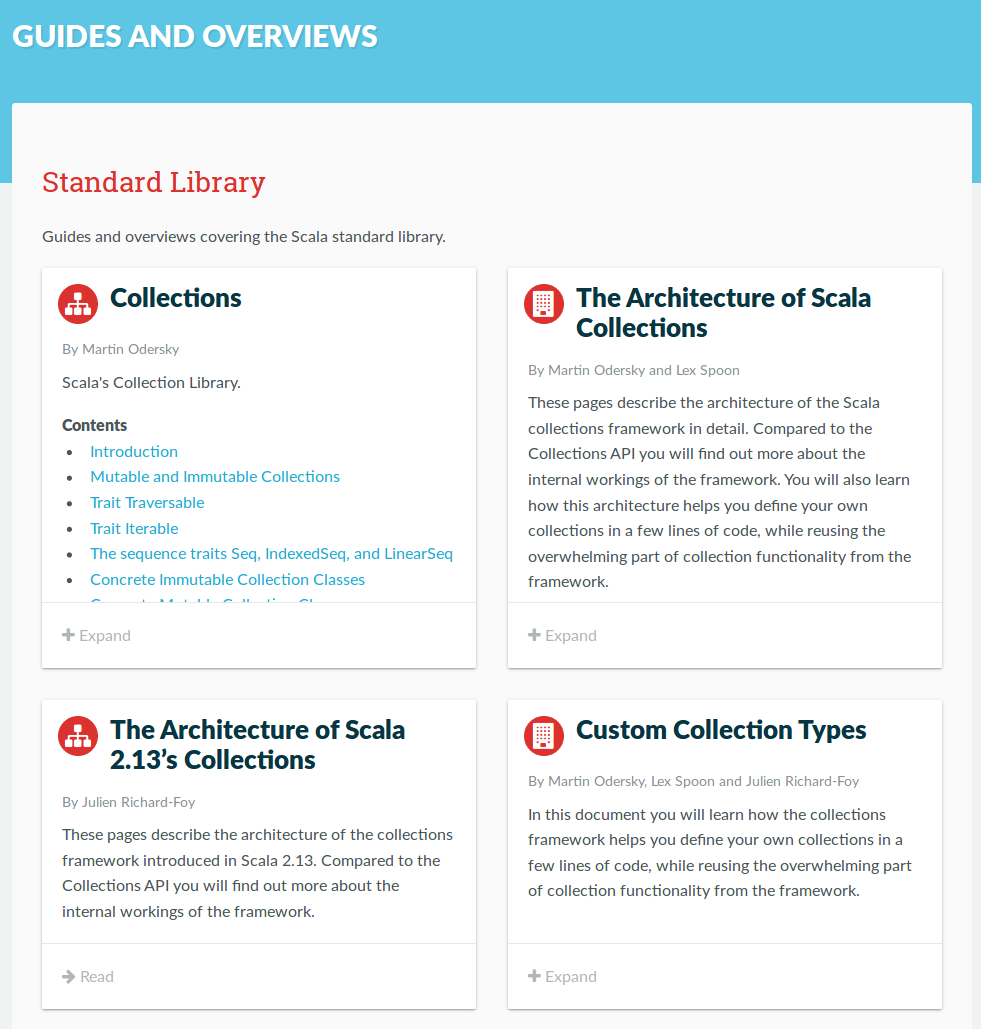Expand the Custom Collection Types card
Screen dimensions: 981x1029
(562, 976)
